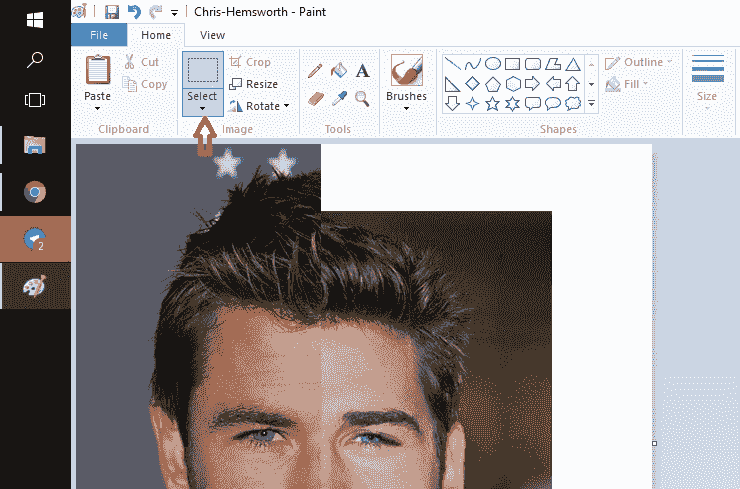Viewport: 740px width, 489px height.
Task: Open Task View on the taskbar
Action: point(35,100)
